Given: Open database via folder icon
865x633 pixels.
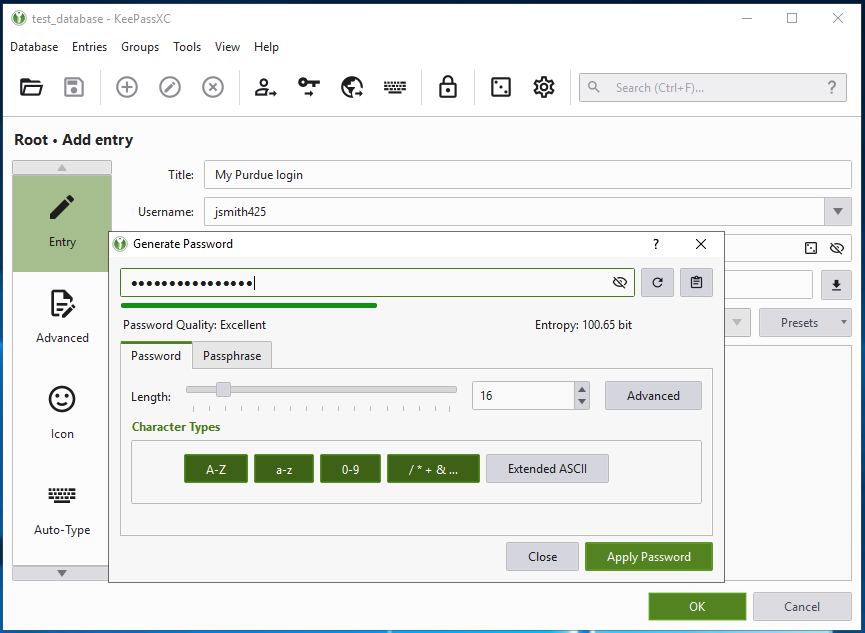Looking at the screenshot, I should click(x=31, y=87).
